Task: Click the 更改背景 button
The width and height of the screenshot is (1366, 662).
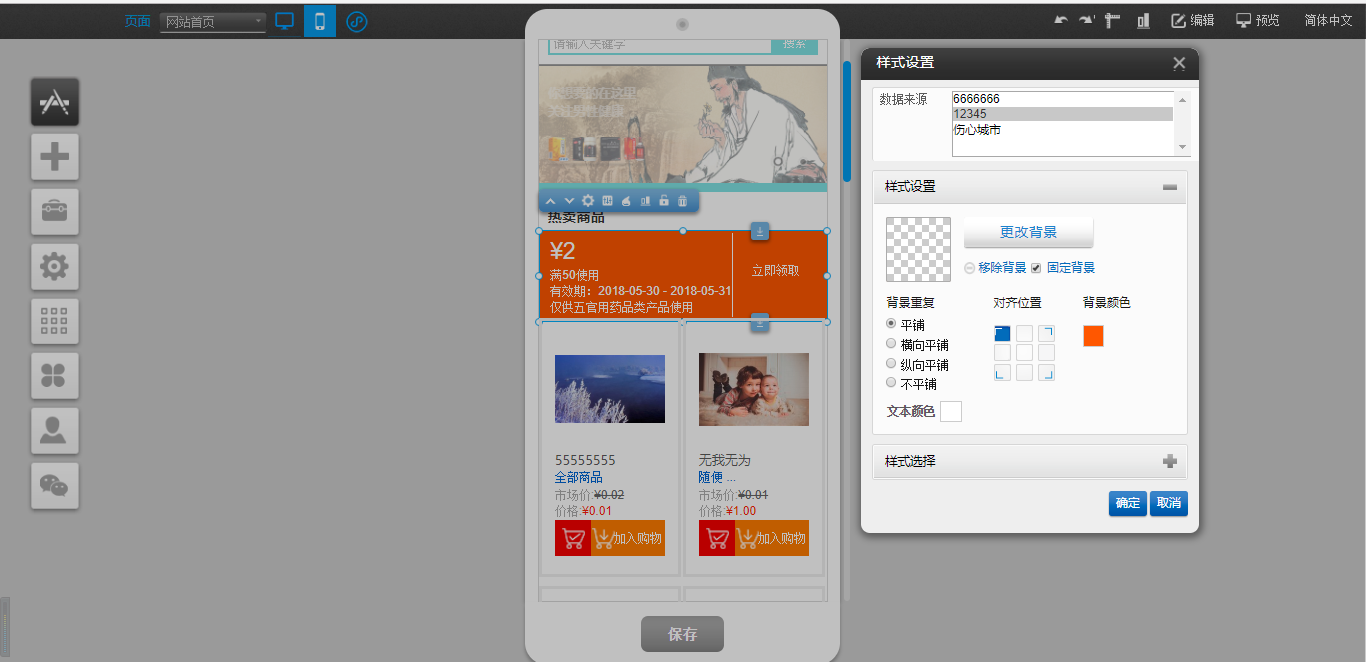Action: point(1028,232)
